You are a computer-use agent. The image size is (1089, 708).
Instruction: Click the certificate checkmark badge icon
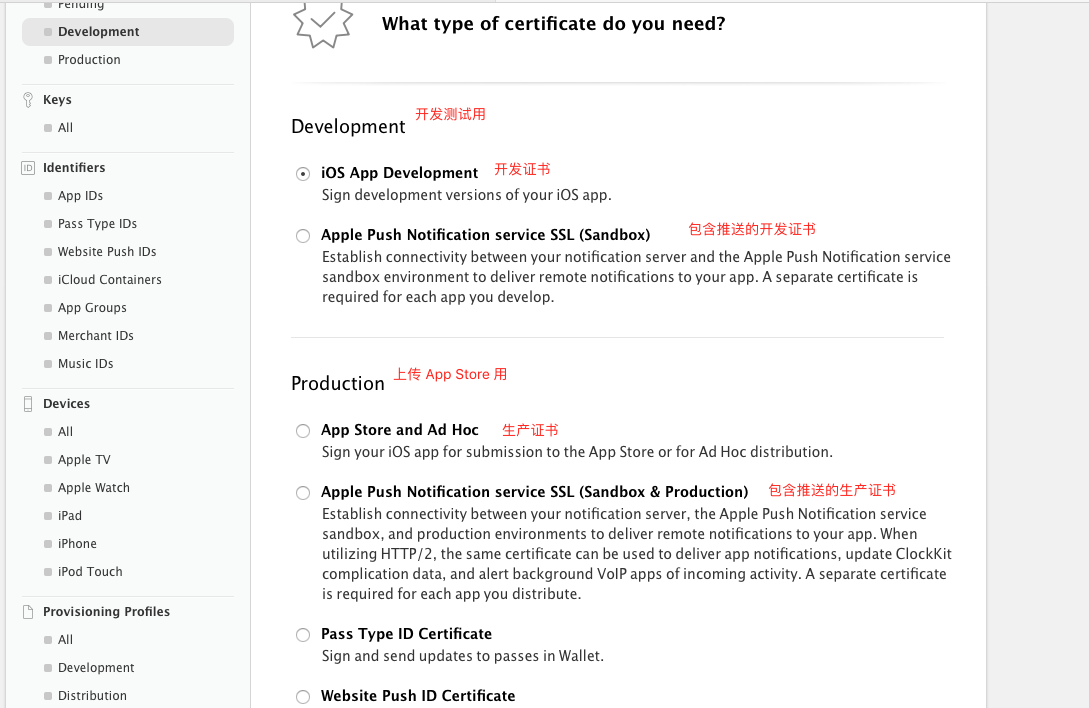point(322,23)
